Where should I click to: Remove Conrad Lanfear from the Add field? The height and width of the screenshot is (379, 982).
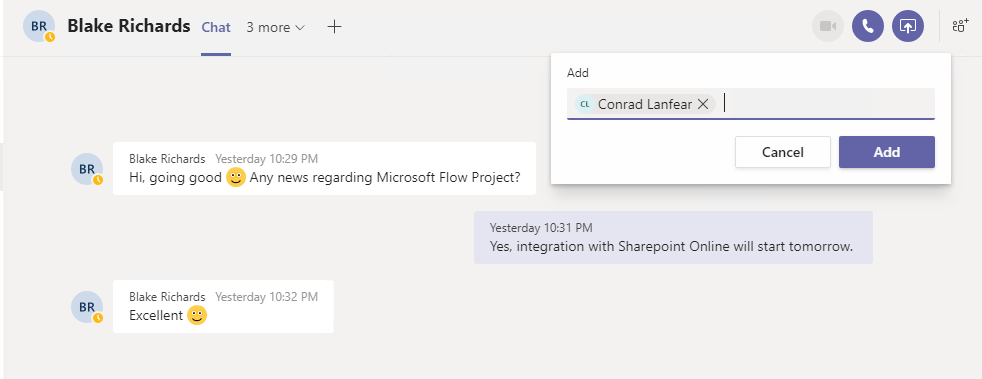click(x=703, y=104)
